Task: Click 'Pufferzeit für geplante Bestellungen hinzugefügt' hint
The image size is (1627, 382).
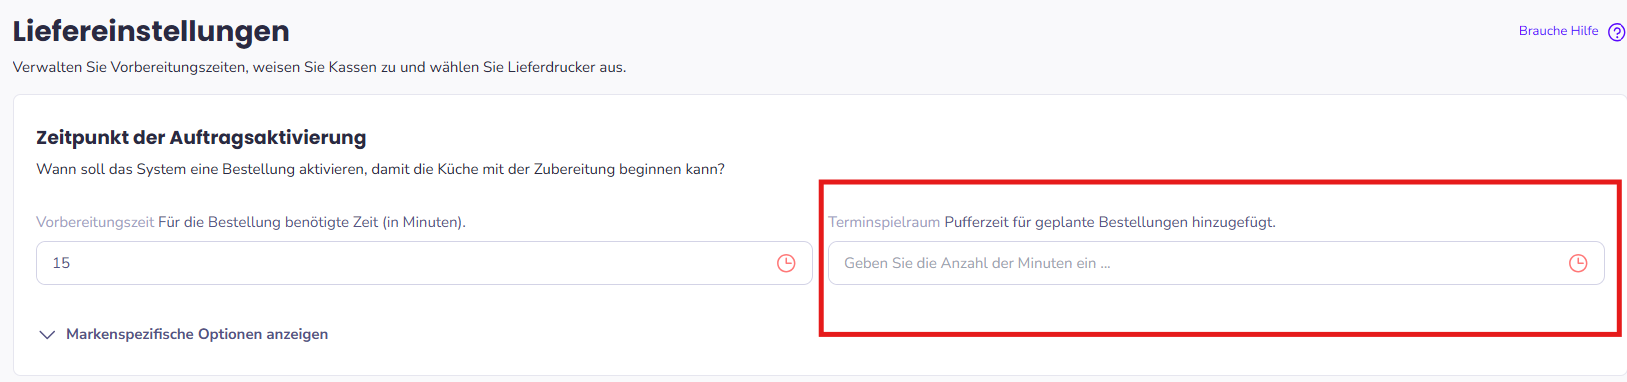Action: coord(1110,222)
